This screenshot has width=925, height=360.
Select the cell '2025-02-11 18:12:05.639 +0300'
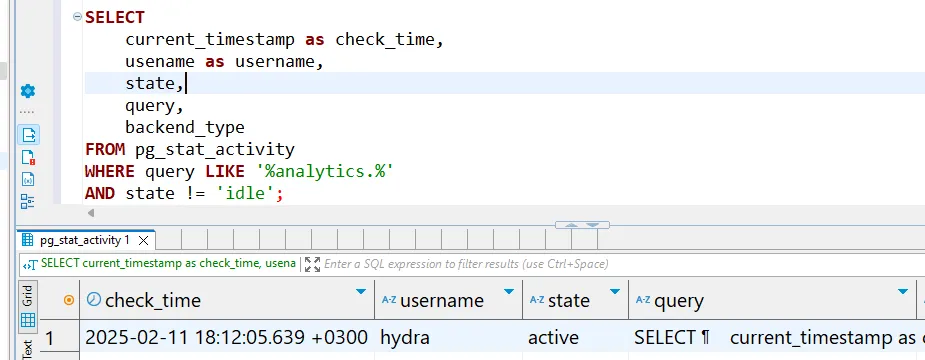click(227, 338)
